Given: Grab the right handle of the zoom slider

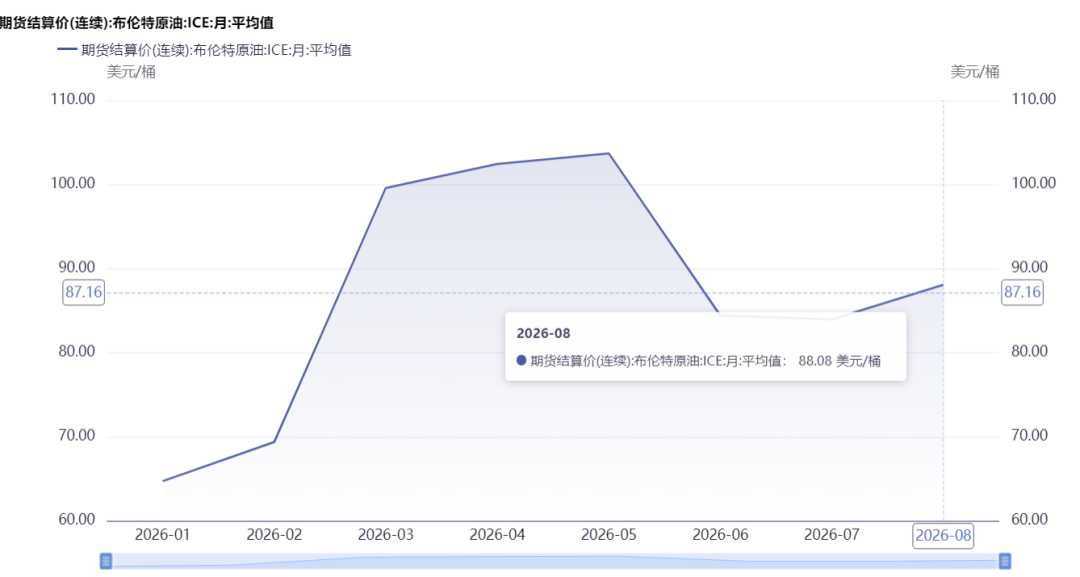Looking at the screenshot, I should click(1005, 561).
